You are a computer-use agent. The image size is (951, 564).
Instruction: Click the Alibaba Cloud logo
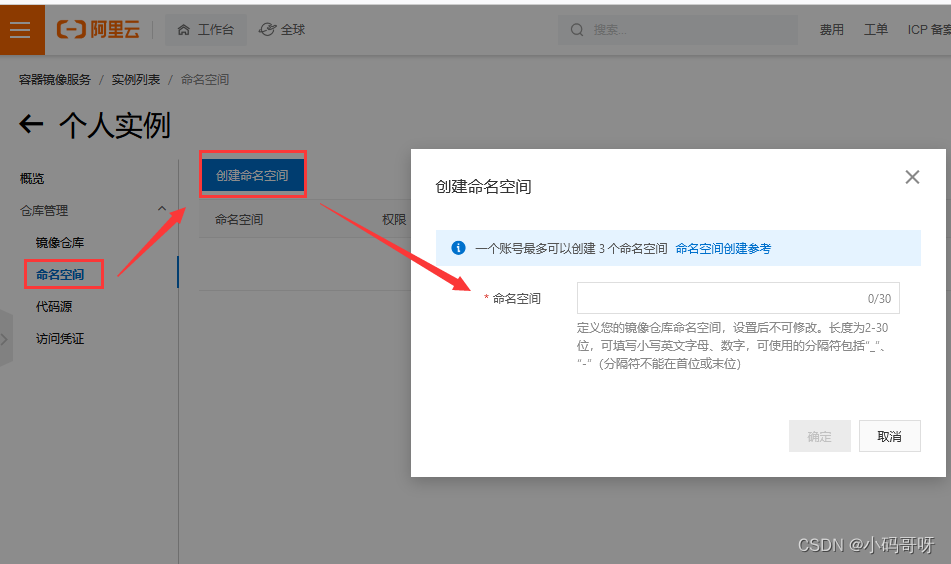[x=98, y=29]
